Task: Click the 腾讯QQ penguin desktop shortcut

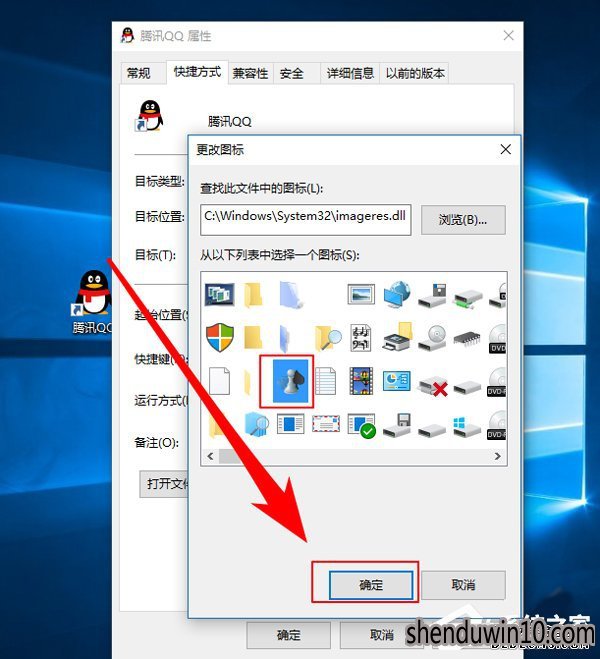Action: point(93,302)
